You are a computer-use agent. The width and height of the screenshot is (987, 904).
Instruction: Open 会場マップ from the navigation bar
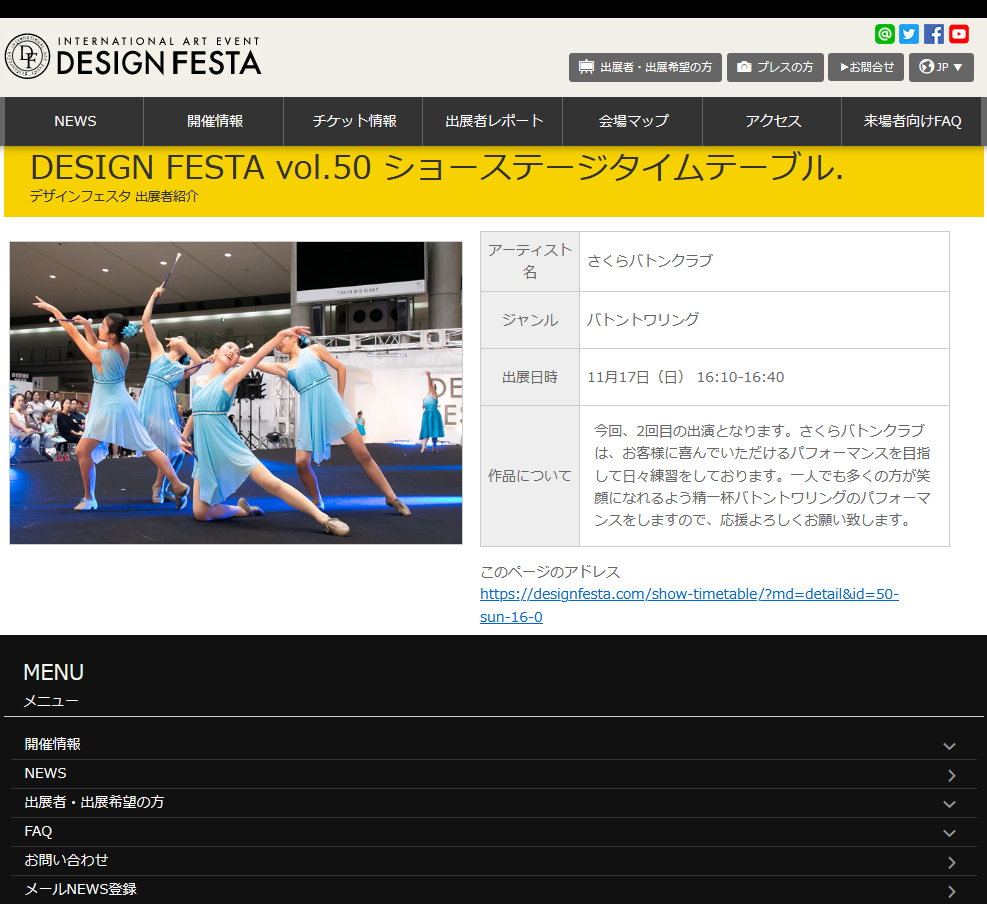point(633,121)
